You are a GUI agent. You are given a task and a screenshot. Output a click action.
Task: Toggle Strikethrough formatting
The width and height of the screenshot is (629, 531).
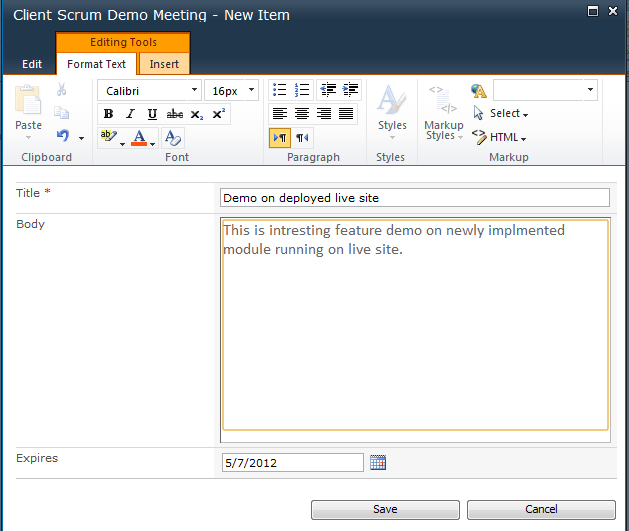(x=174, y=114)
